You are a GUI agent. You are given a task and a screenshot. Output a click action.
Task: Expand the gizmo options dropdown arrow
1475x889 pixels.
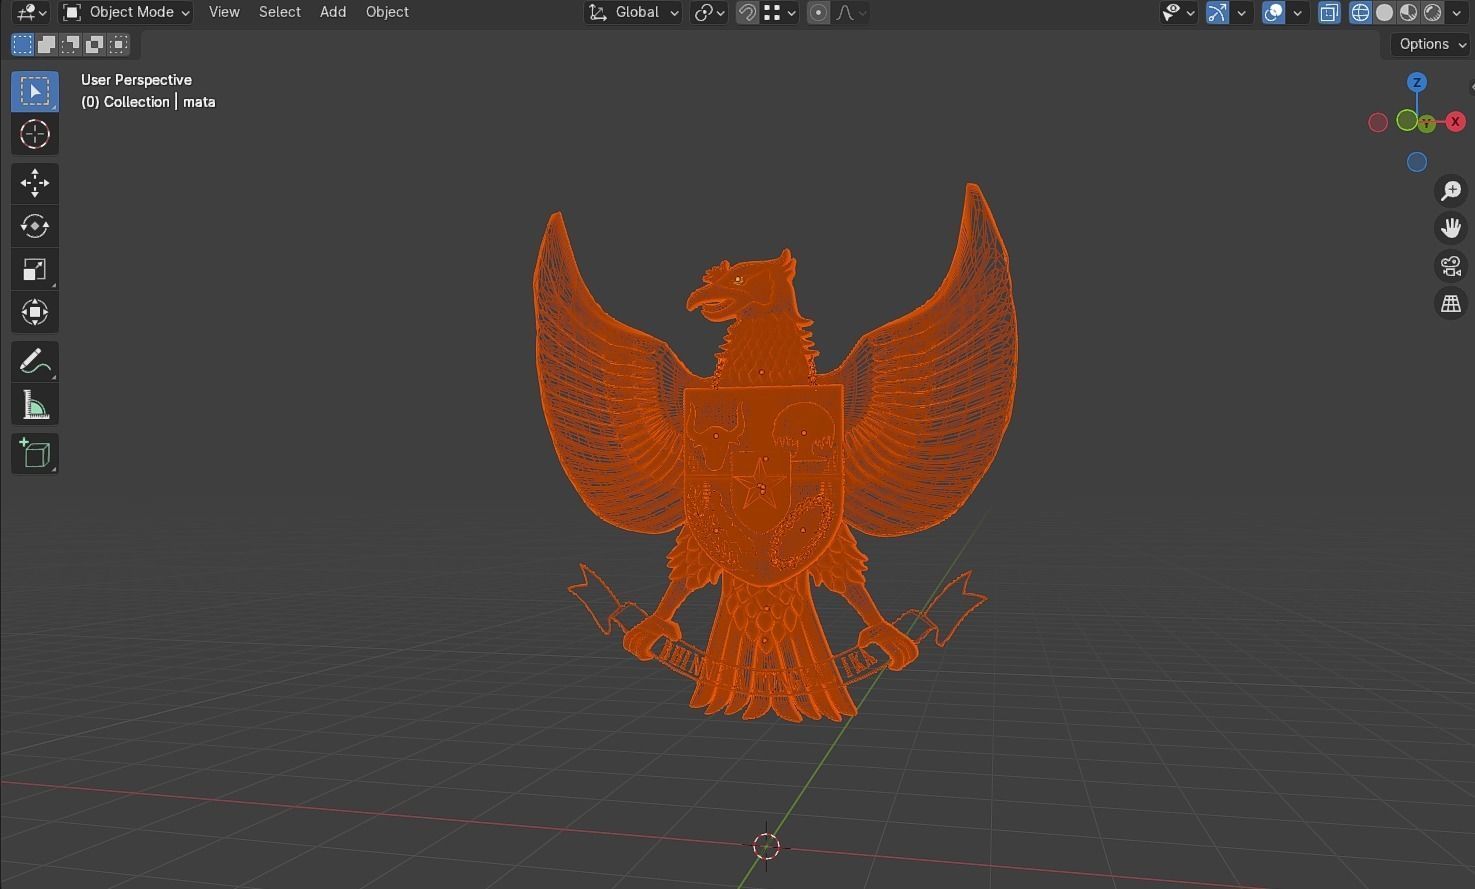[1241, 12]
